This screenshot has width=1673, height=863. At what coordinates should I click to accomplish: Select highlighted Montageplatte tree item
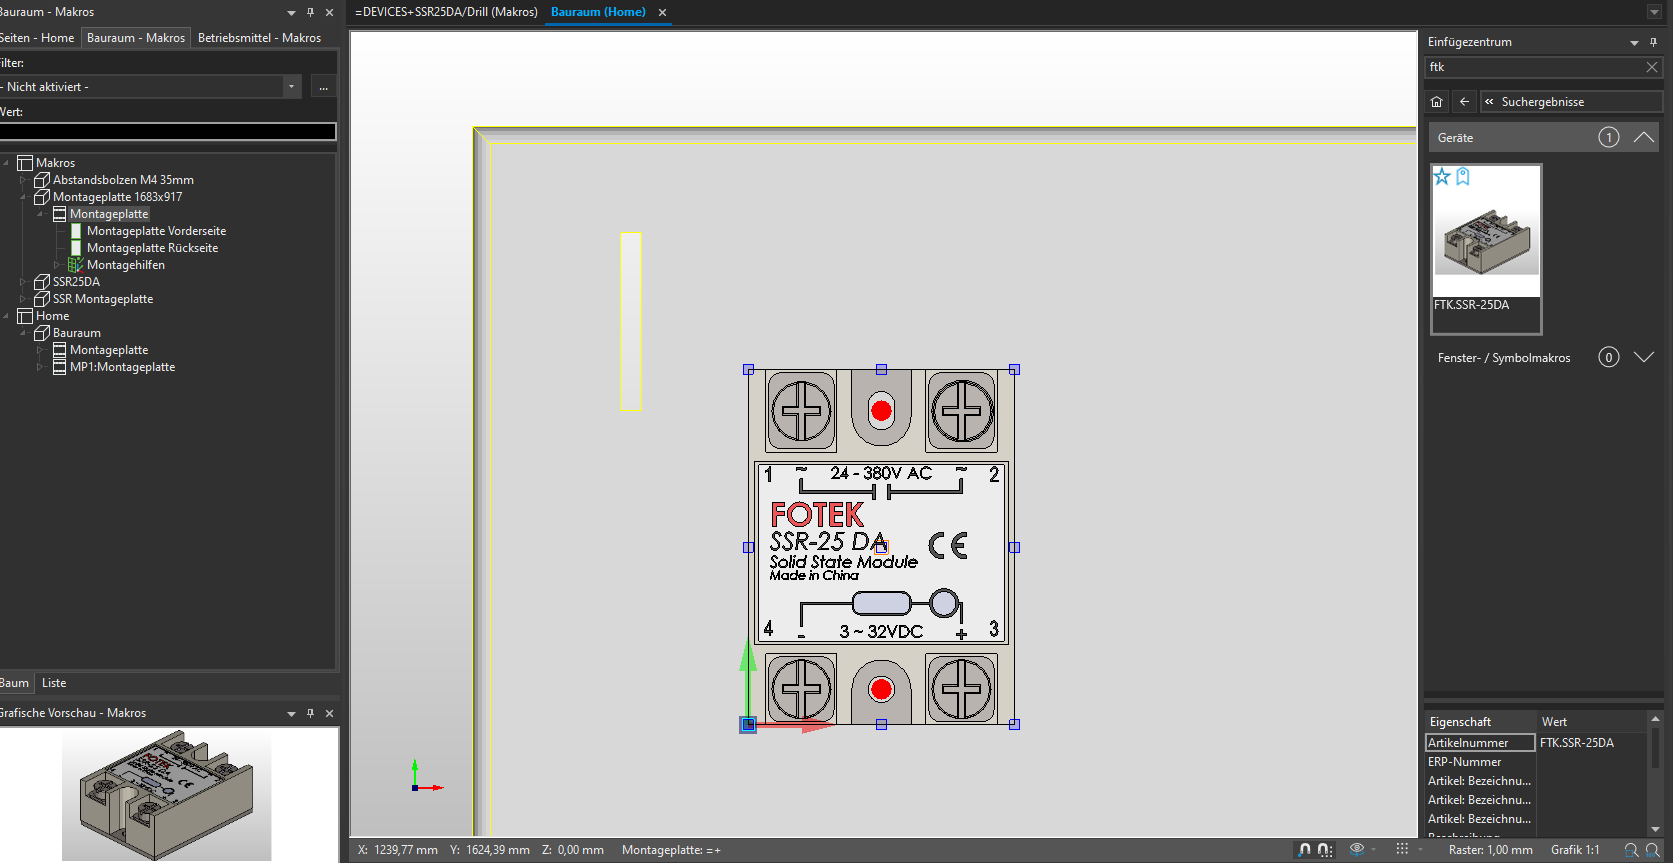coord(109,214)
